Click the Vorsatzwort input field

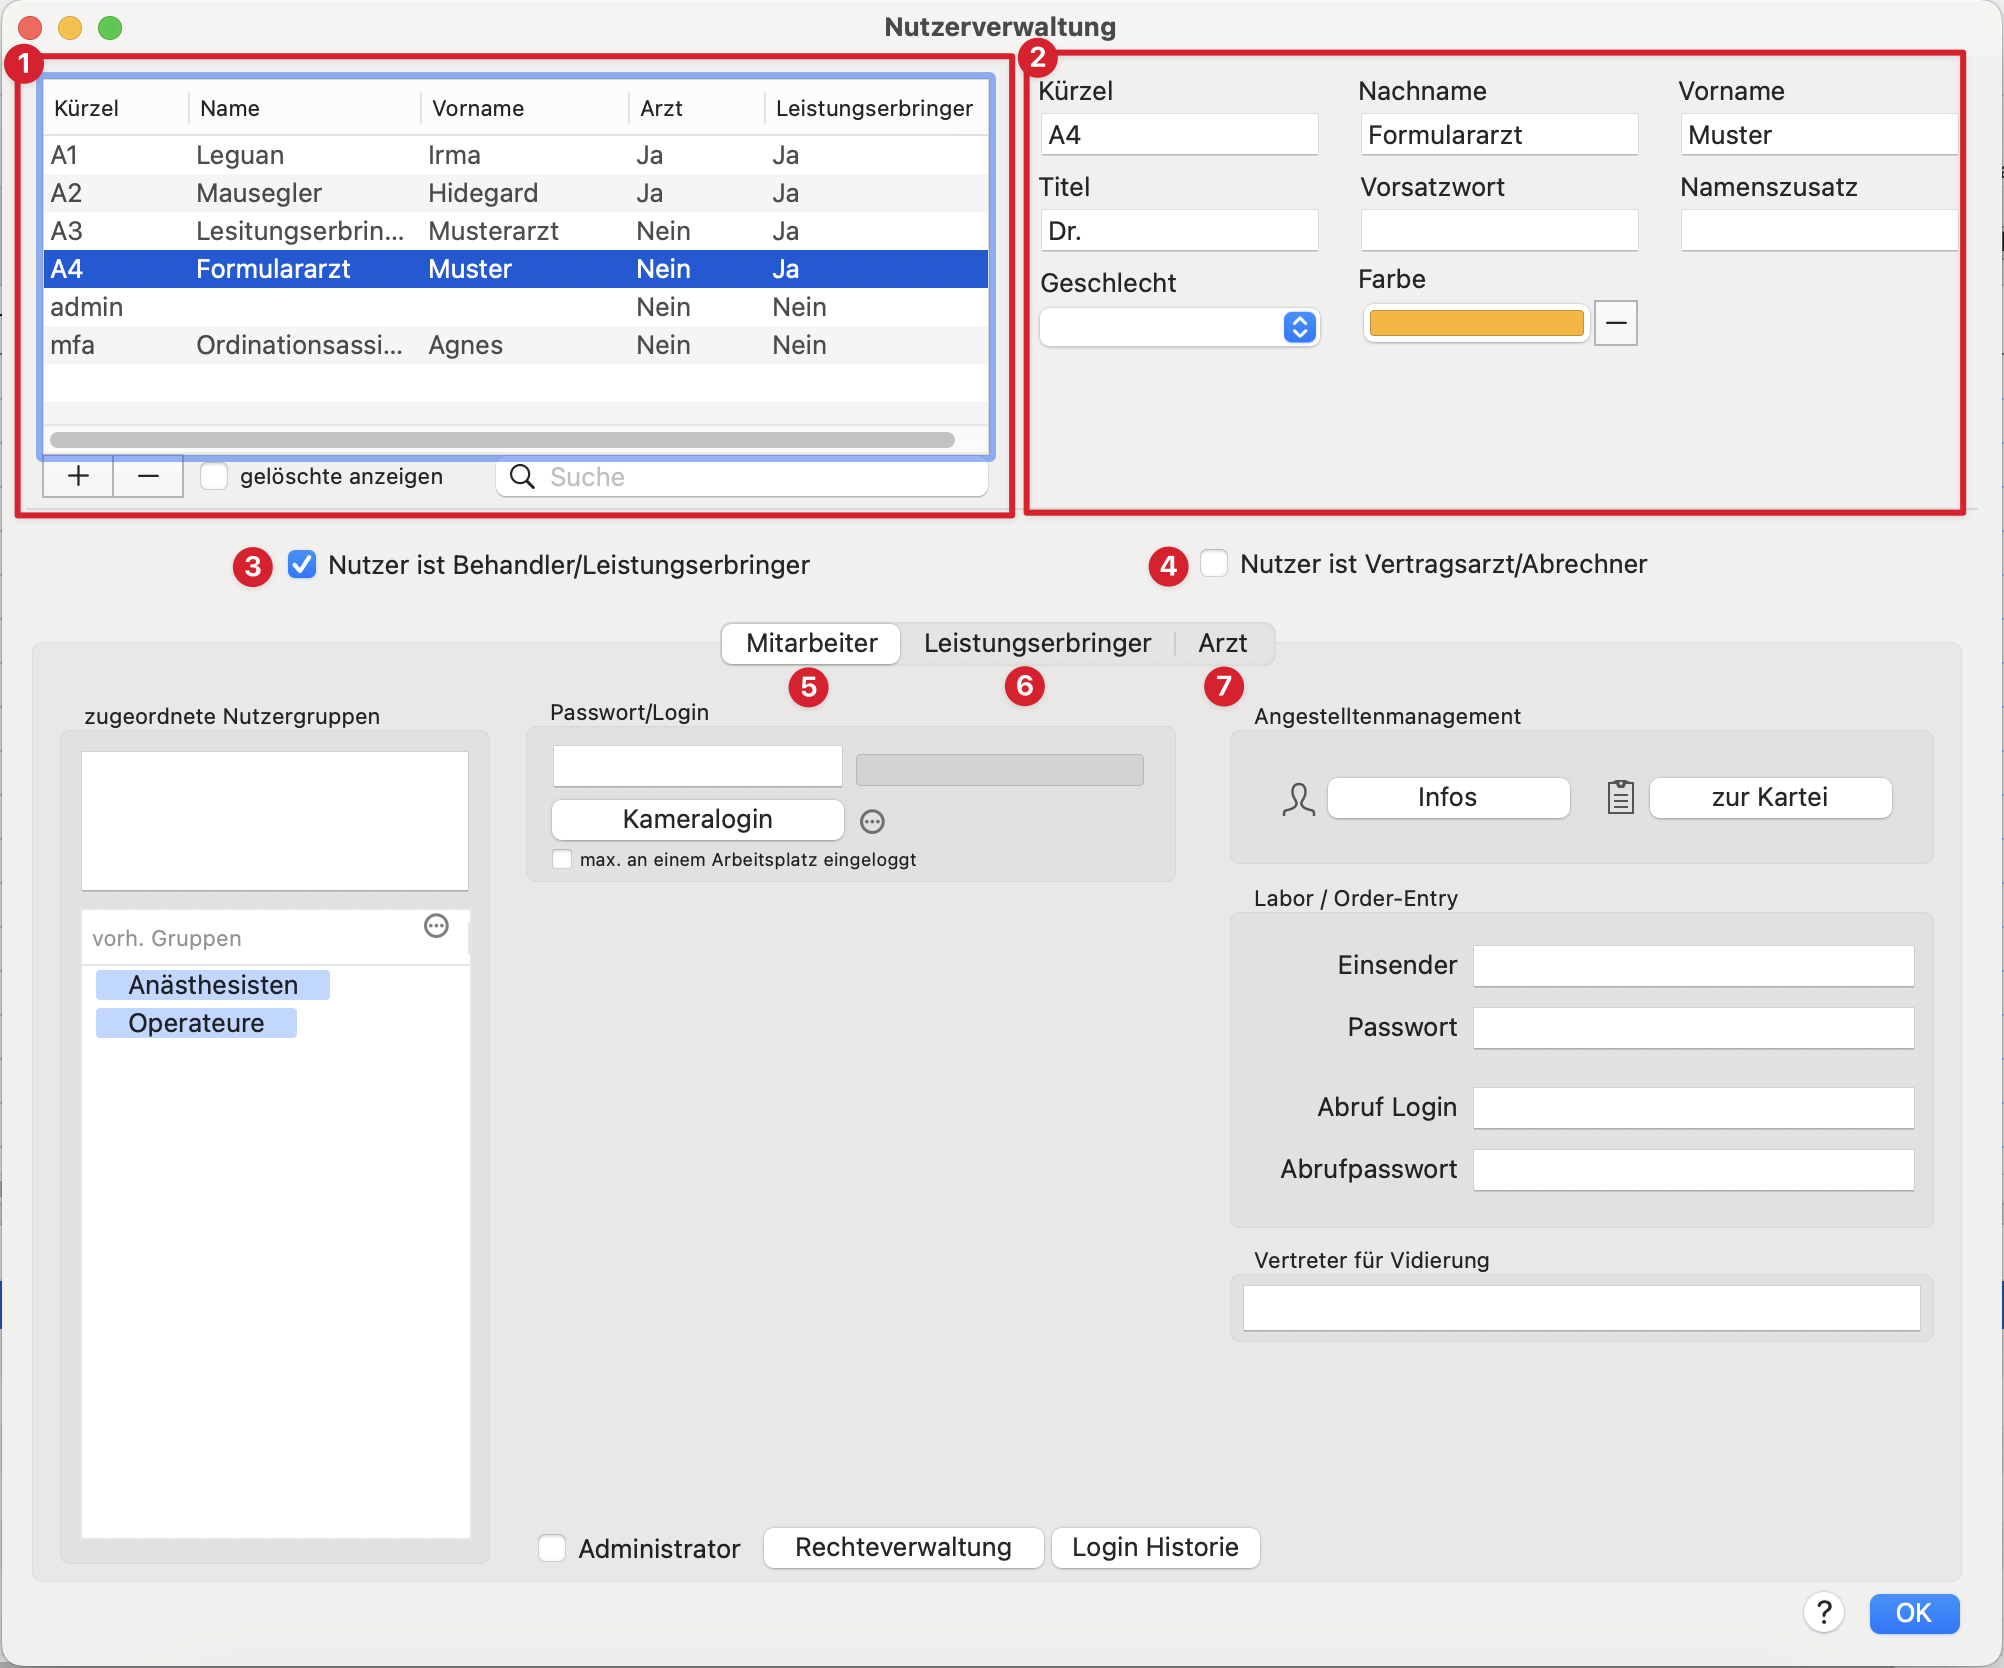(x=1499, y=230)
